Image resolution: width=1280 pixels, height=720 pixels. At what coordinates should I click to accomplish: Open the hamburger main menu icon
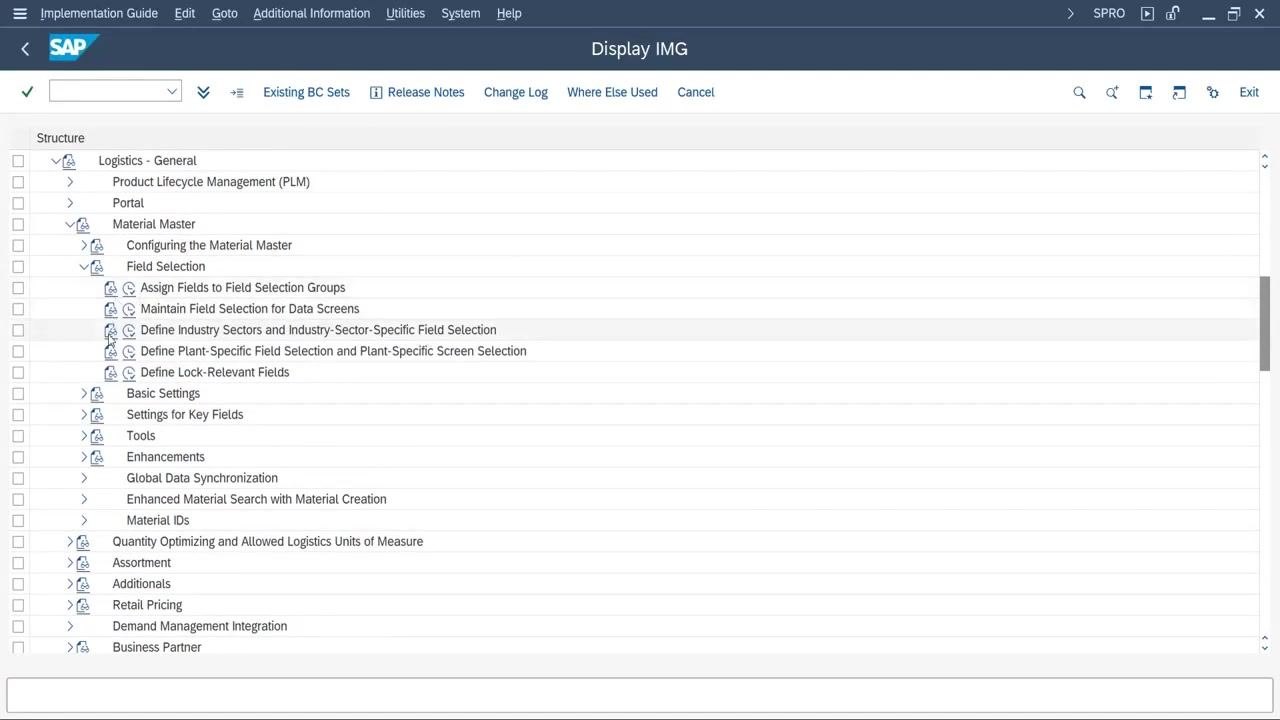click(x=19, y=13)
